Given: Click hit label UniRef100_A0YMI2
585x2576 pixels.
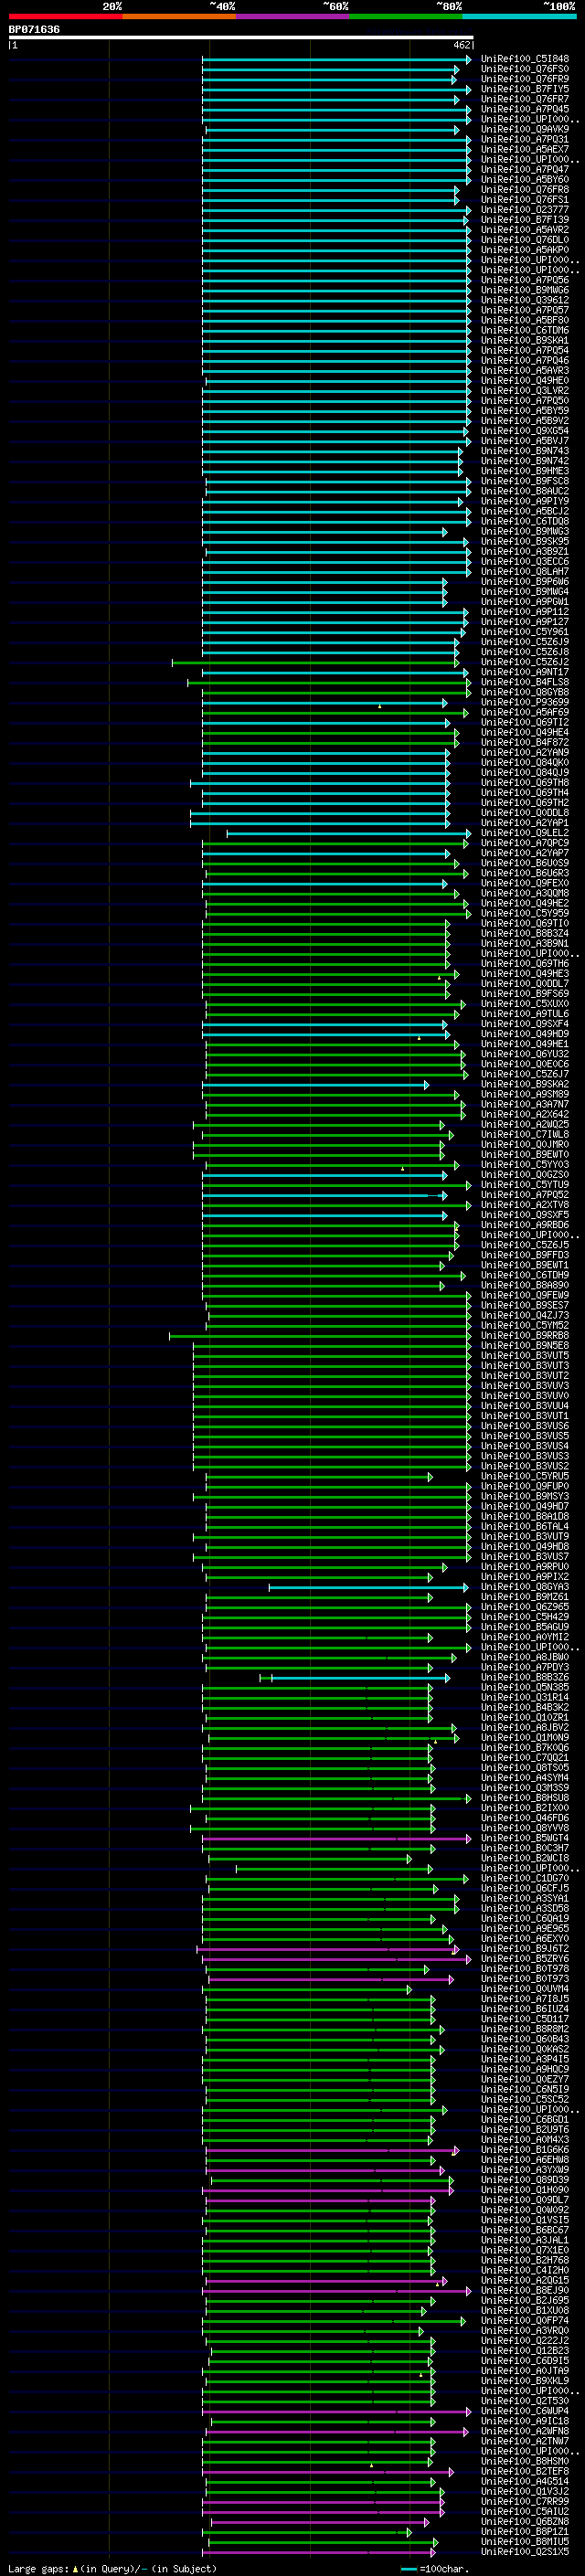Looking at the screenshot, I should click(x=525, y=1637).
